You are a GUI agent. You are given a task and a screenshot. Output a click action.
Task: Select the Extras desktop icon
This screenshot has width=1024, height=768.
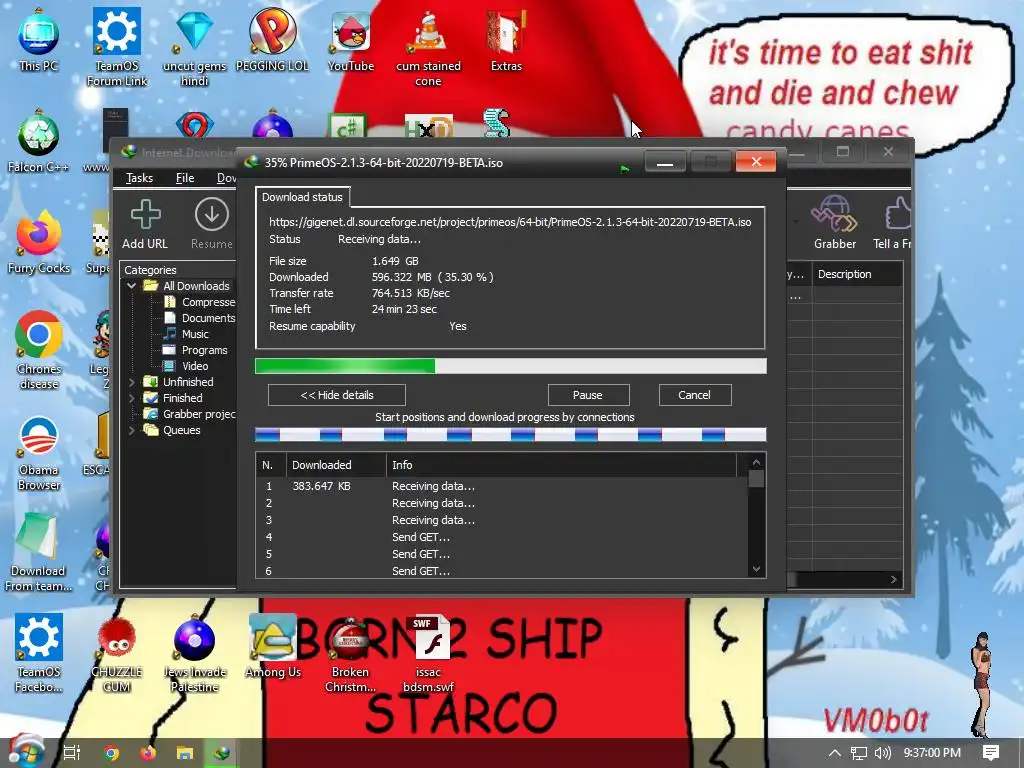(506, 31)
